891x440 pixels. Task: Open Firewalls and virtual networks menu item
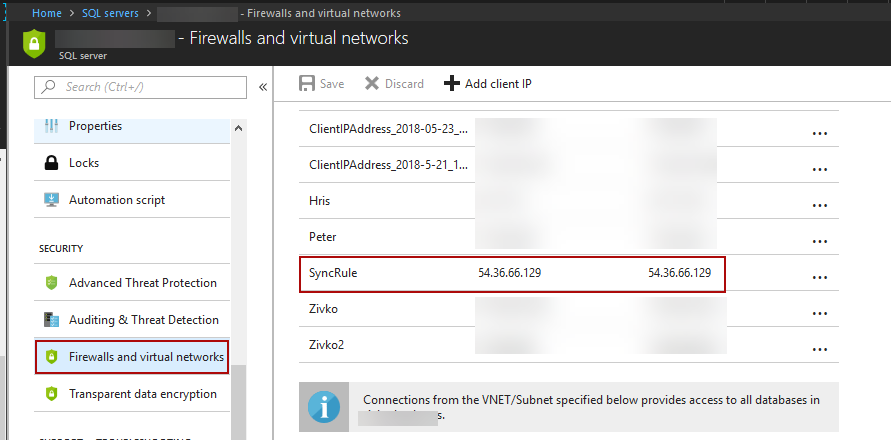click(x=146, y=357)
